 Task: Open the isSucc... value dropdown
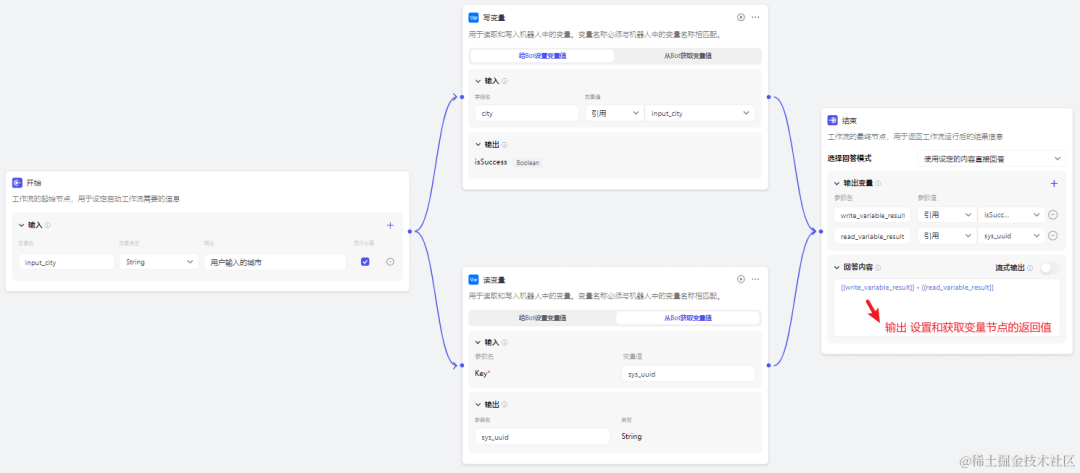1011,215
